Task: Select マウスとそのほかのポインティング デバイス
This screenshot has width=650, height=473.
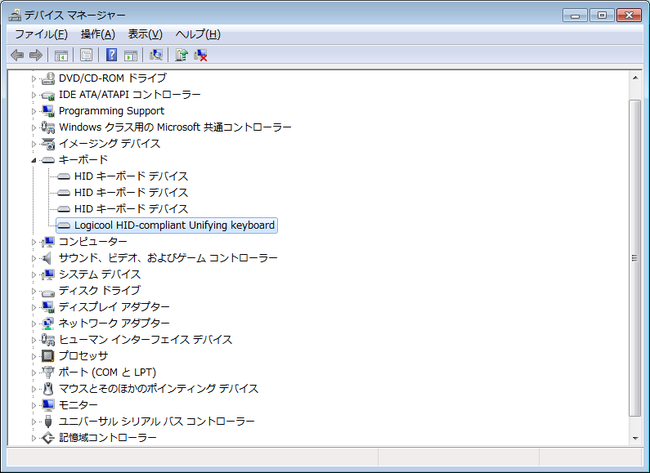Action: pyautogui.click(x=158, y=388)
